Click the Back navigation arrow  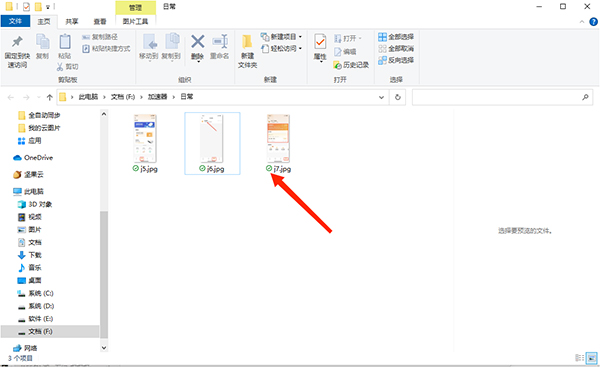tap(11, 97)
